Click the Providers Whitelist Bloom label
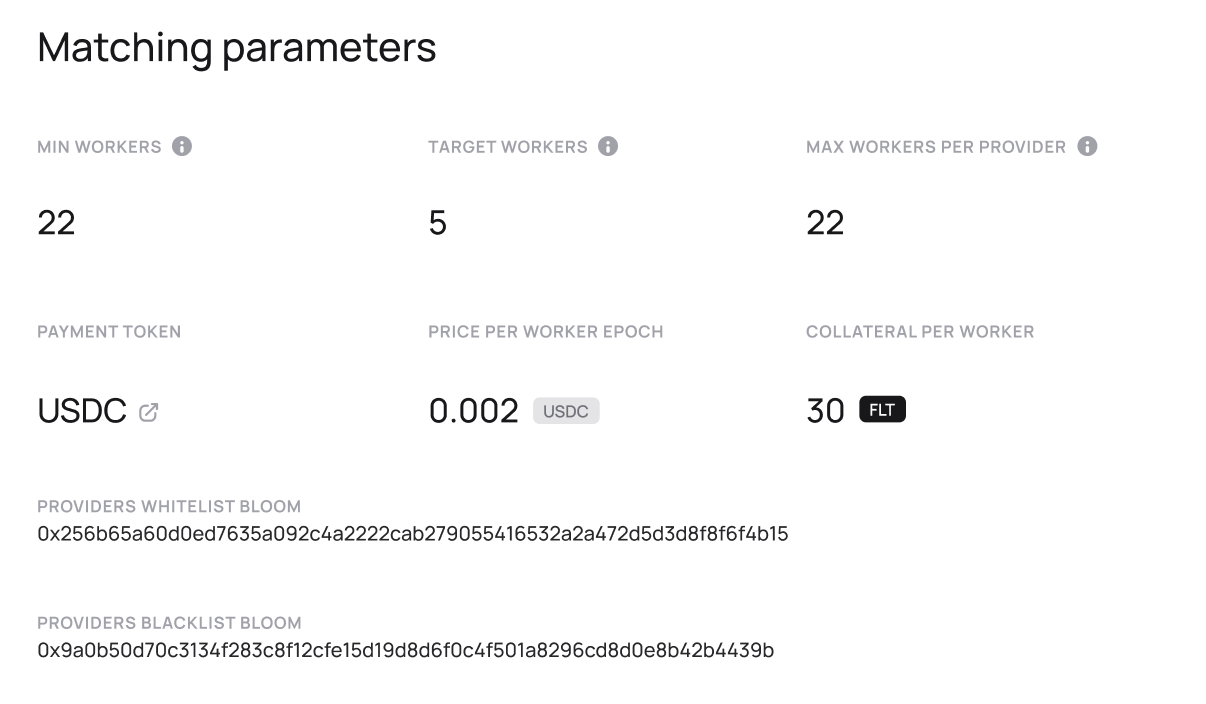 169,506
